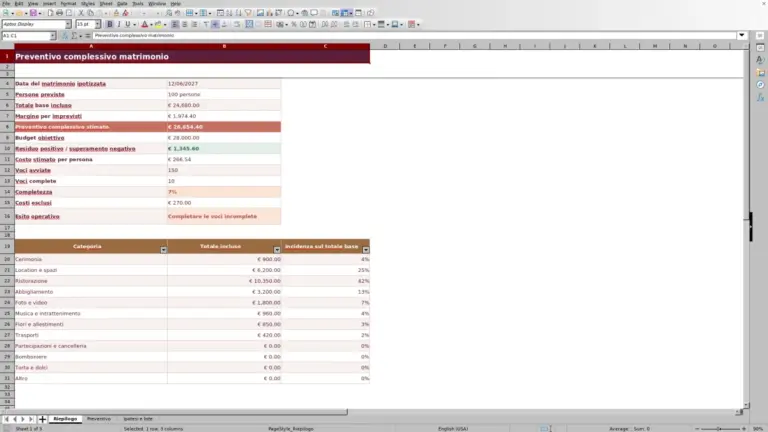768x432 pixels.
Task: Click the Align Right icon
Action: coord(194,24)
